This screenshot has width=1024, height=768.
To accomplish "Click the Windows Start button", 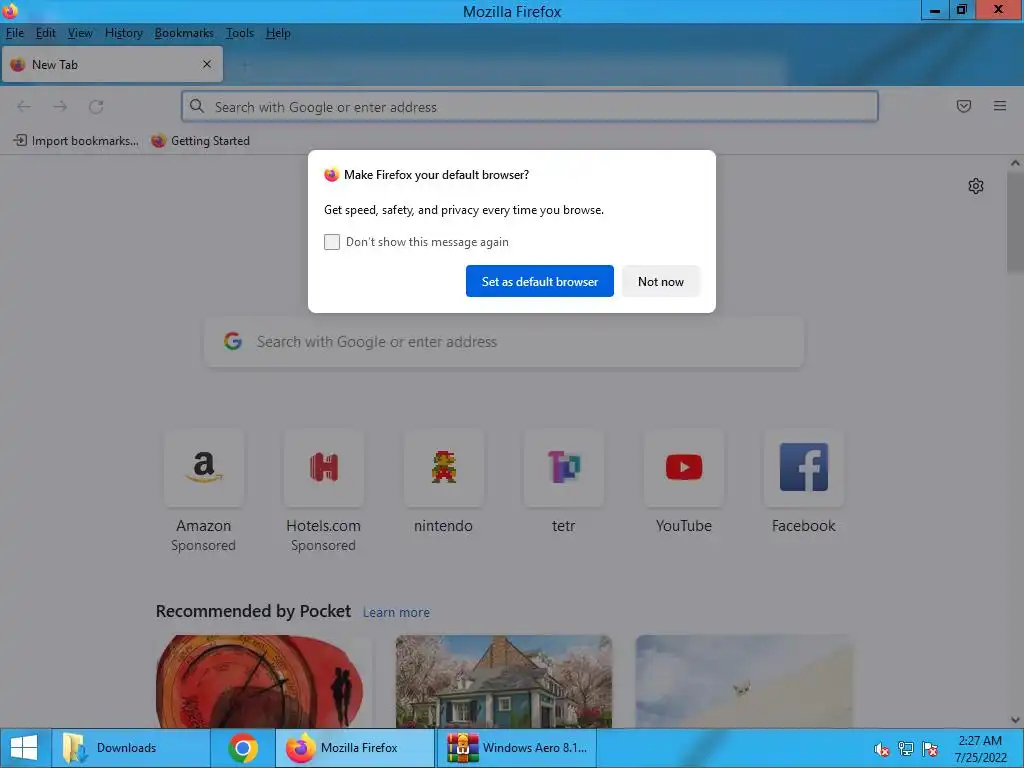I will (x=25, y=748).
